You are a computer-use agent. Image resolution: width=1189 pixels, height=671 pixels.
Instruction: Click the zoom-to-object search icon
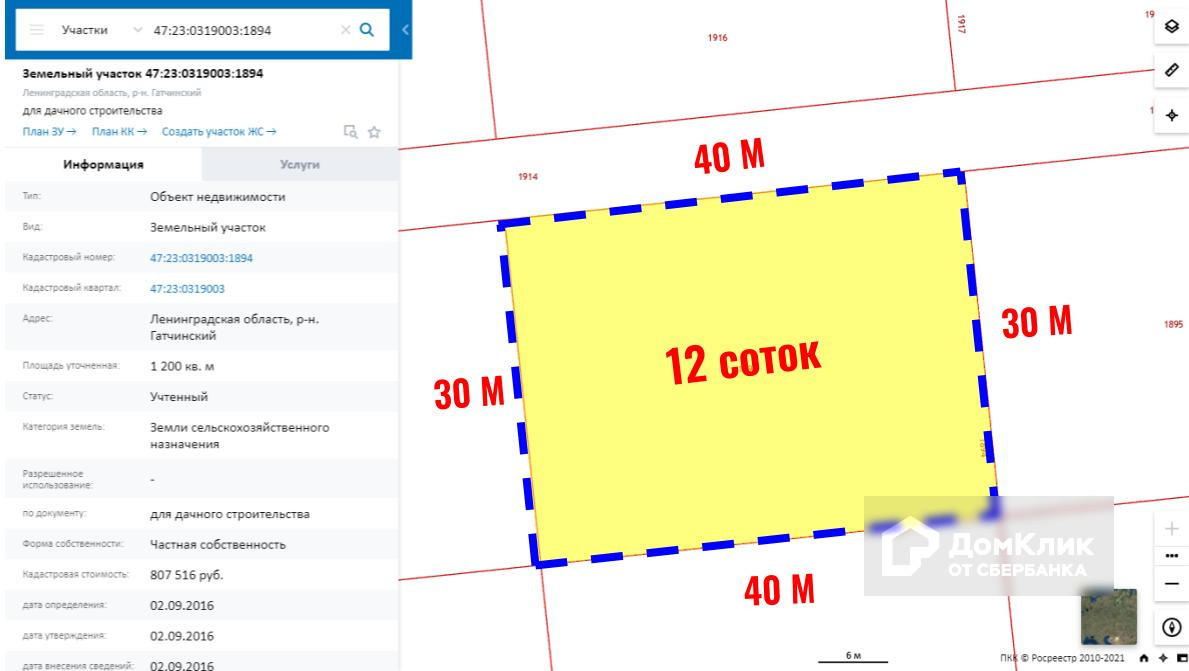pyautogui.click(x=350, y=131)
